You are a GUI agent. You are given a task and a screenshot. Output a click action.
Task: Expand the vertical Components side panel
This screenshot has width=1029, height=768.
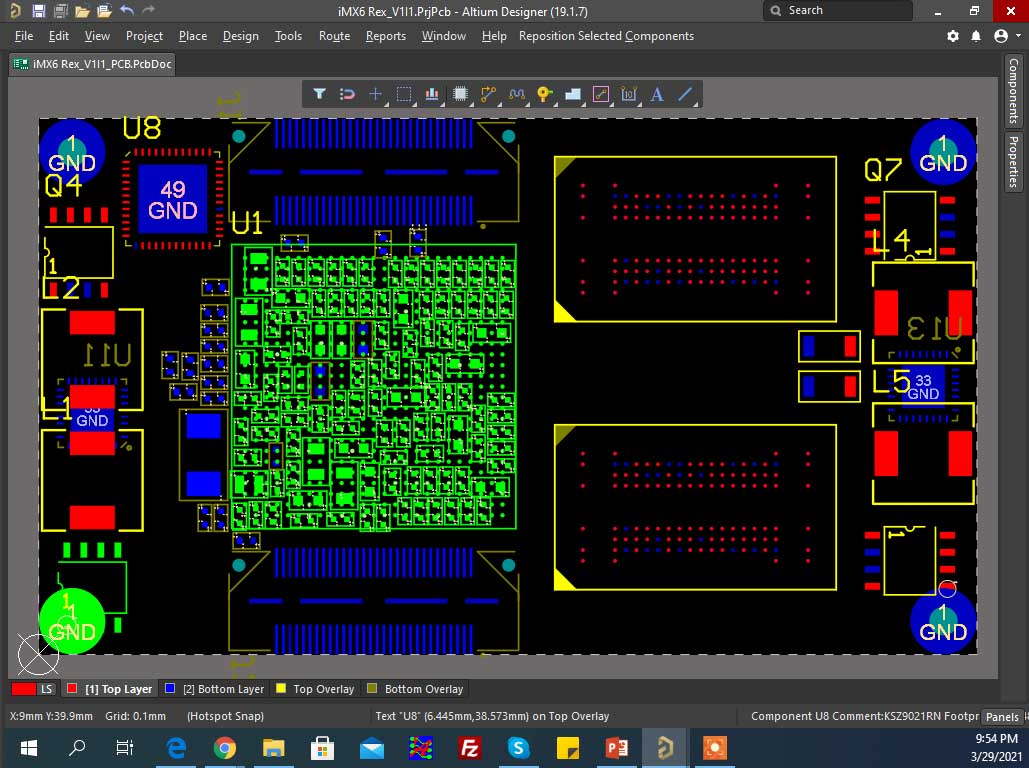[1013, 90]
